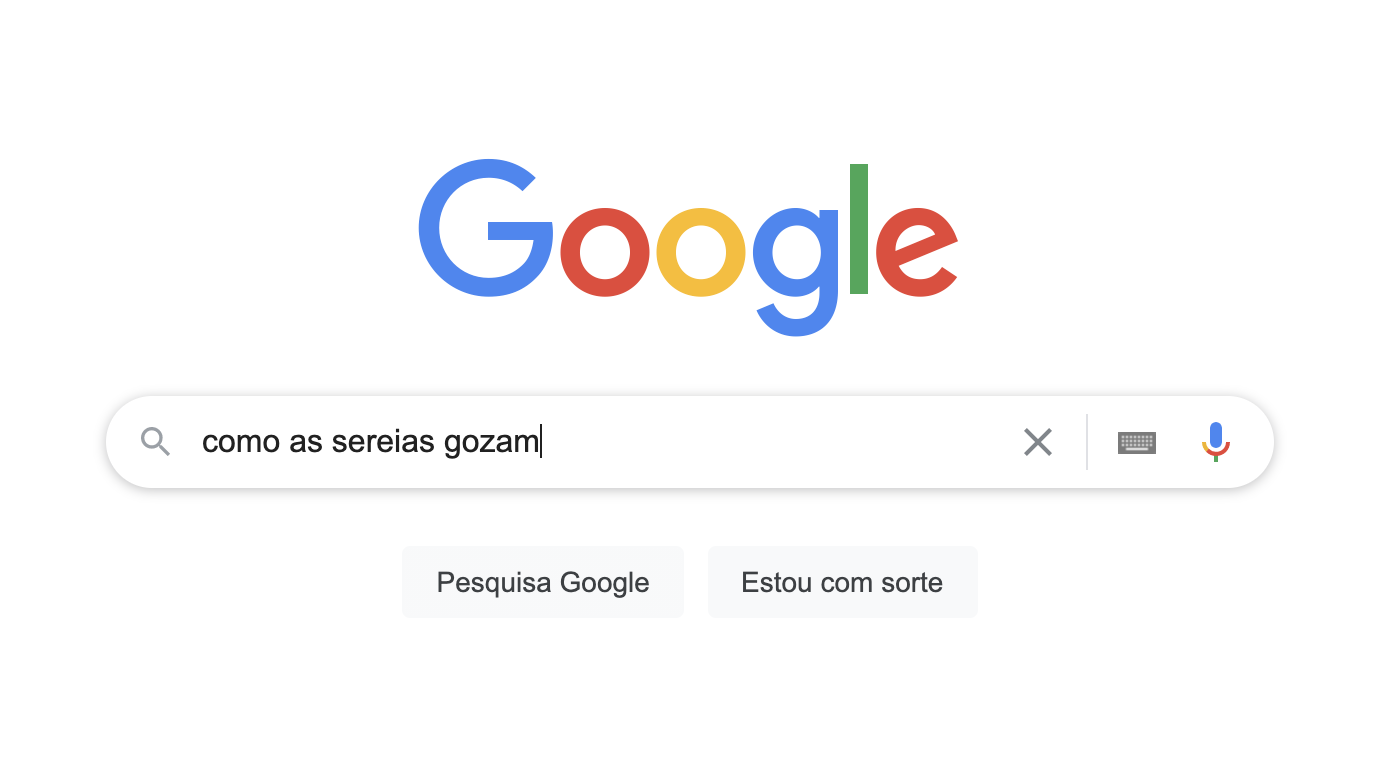This screenshot has width=1396, height=758.
Task: Click the text caret after the query
Action: point(541,442)
